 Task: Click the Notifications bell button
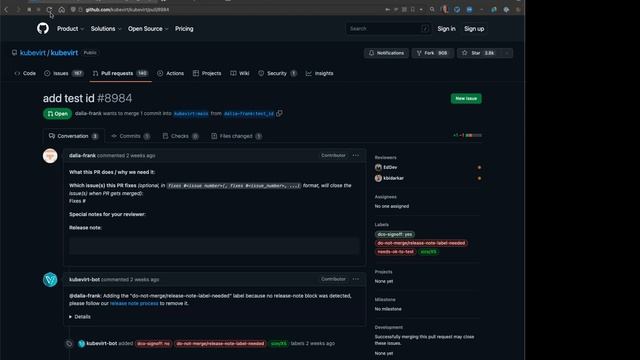[386, 53]
